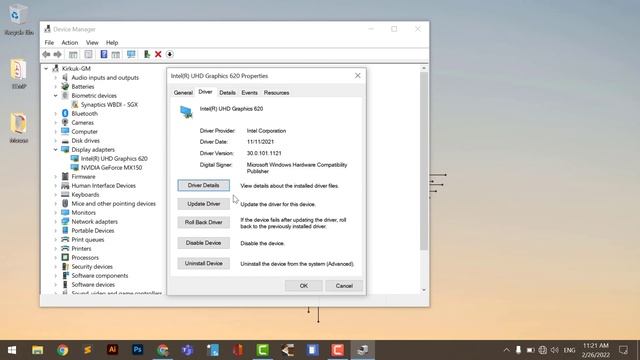Switch to the Resources tab
The image size is (640, 360).
(276, 93)
